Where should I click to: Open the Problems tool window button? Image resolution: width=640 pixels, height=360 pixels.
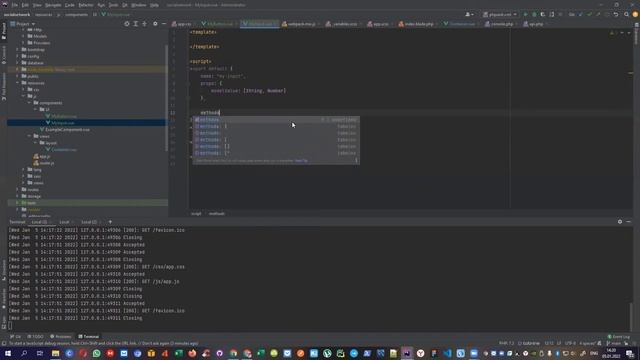(60, 337)
